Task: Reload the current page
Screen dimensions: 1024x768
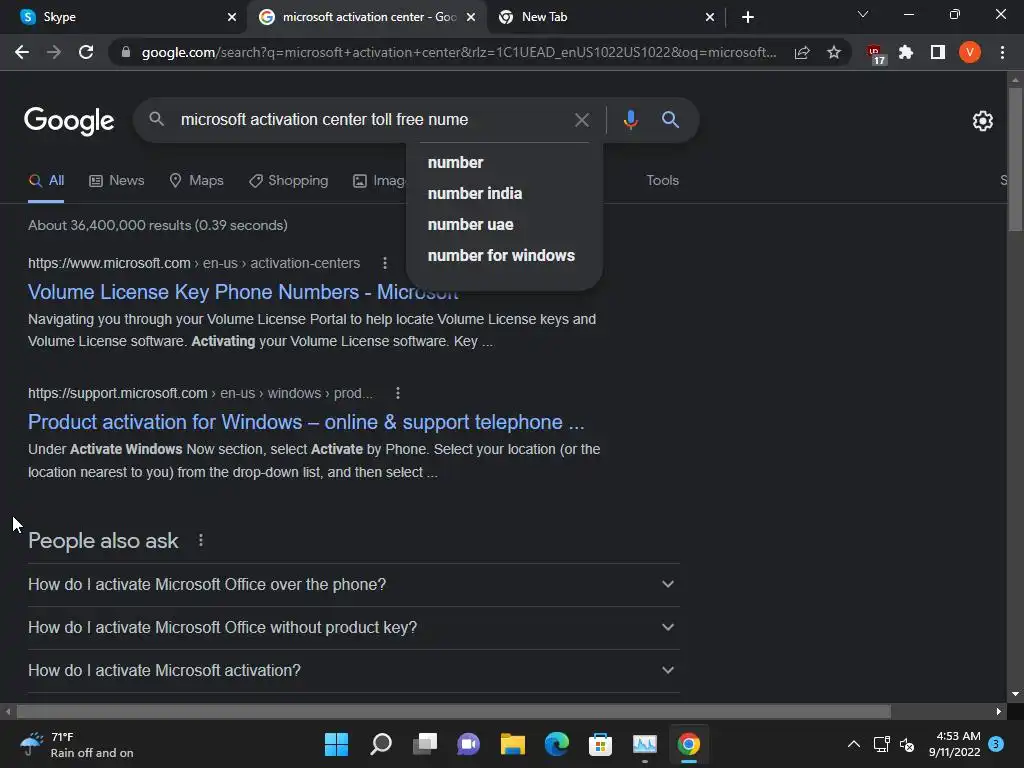Action: coord(86,52)
